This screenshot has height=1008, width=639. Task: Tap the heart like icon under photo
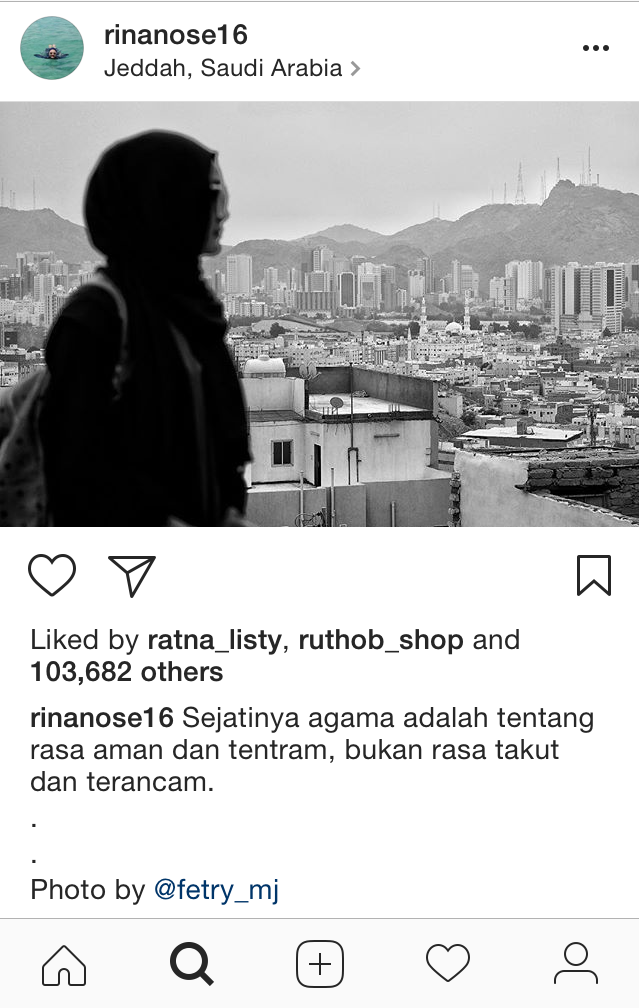click(52, 575)
